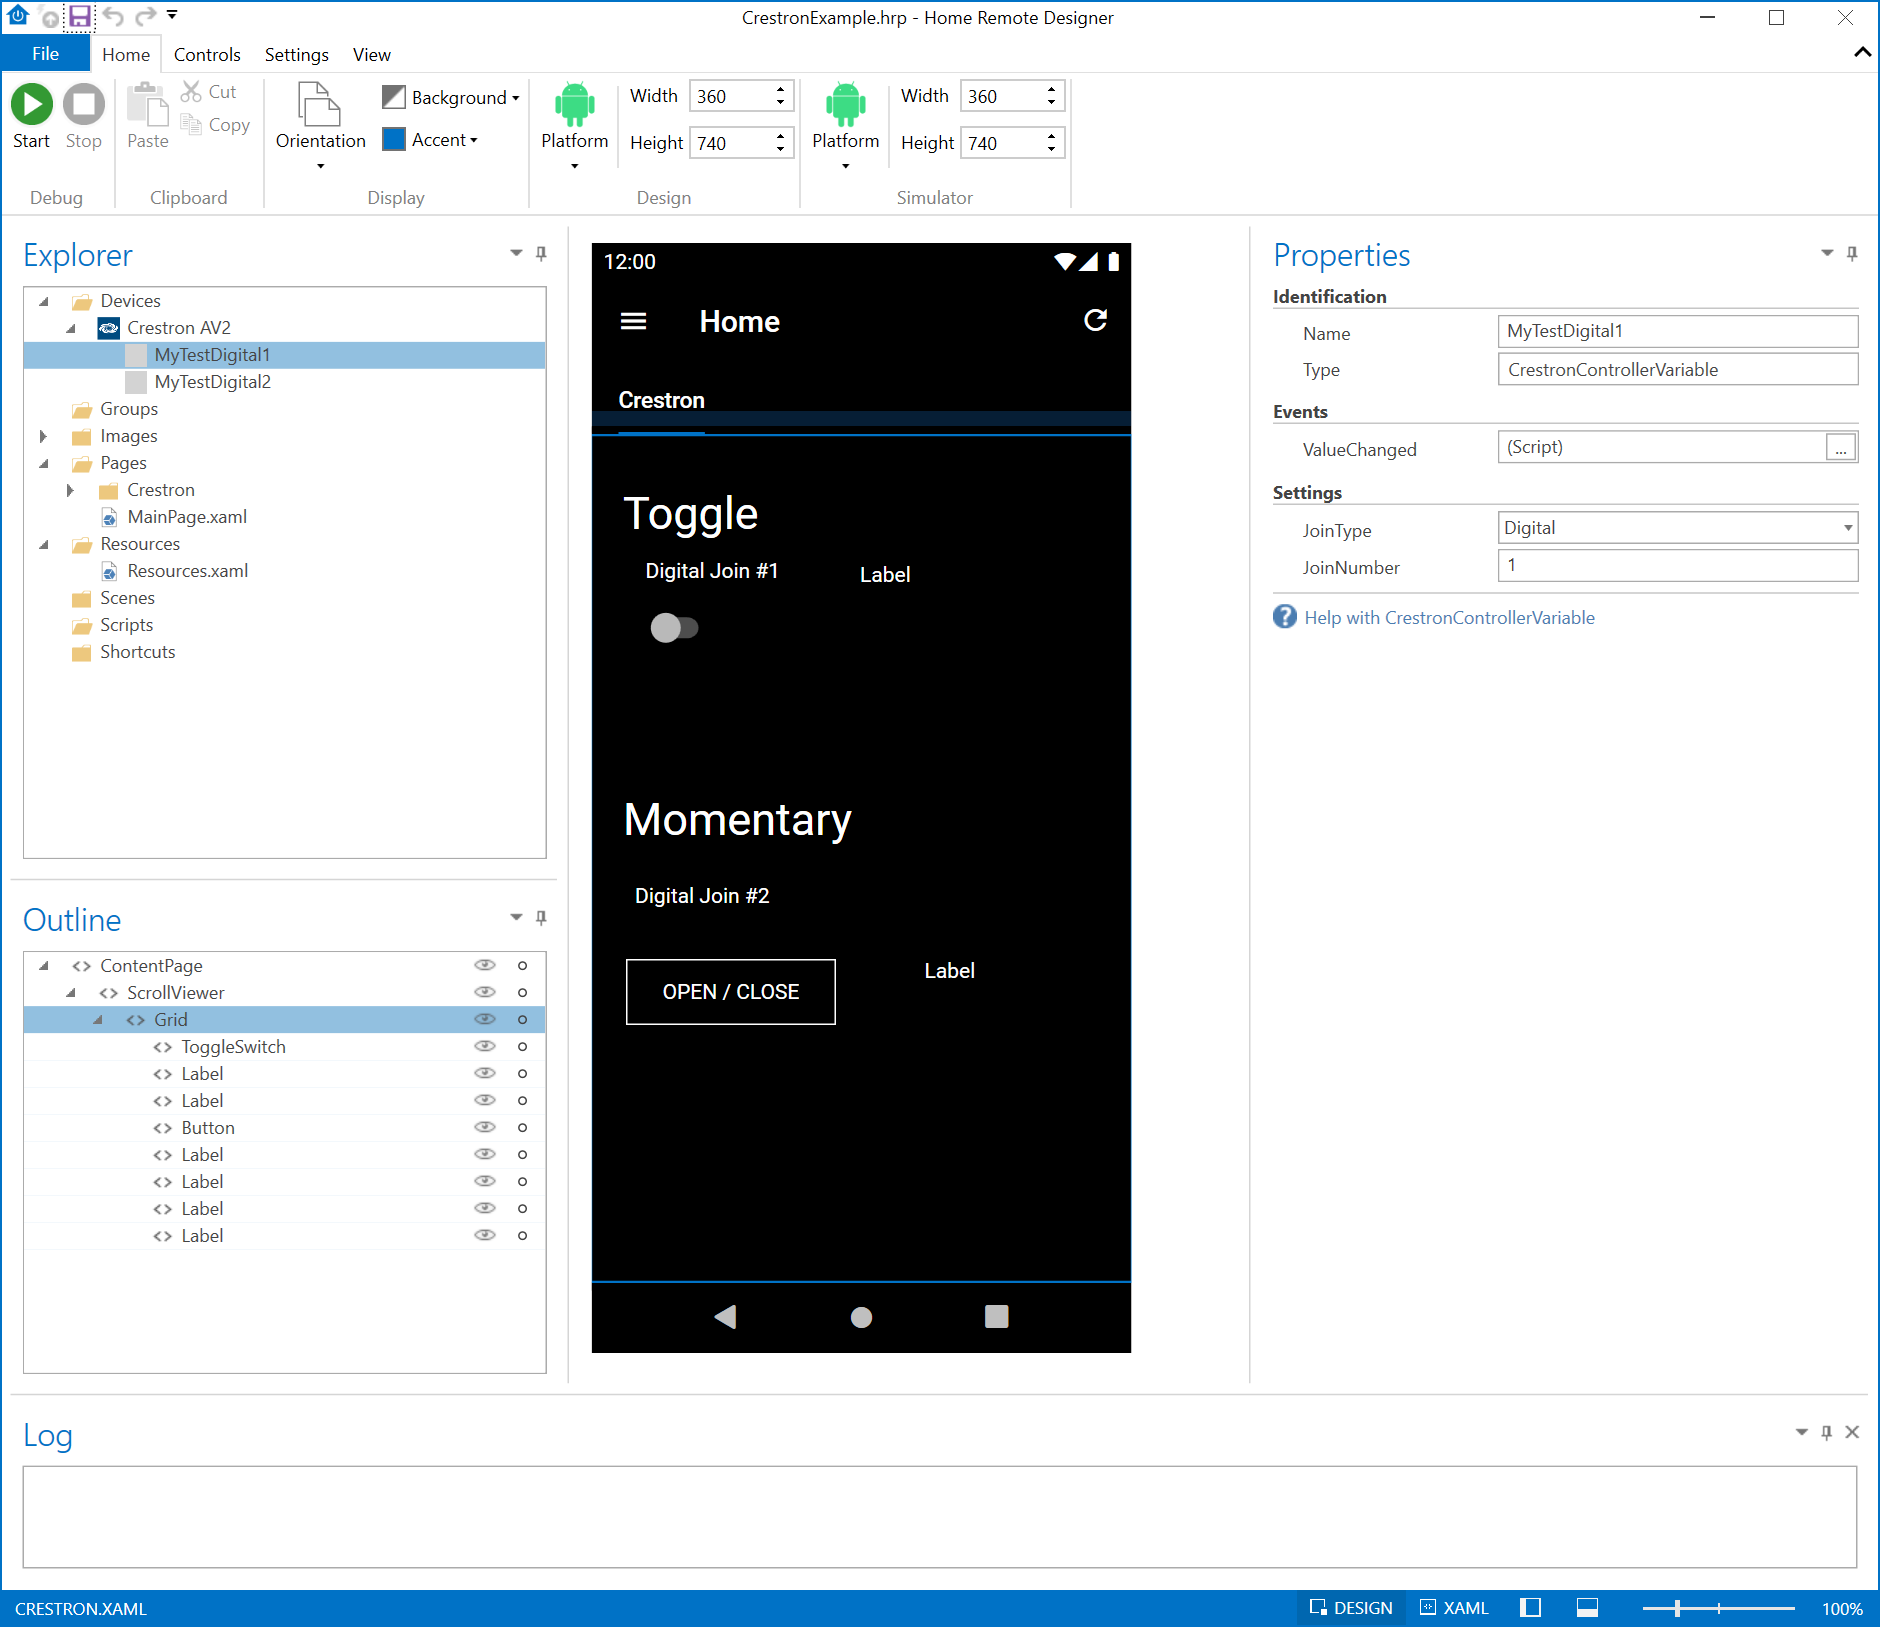This screenshot has width=1880, height=1627.
Task: Open Help with CrestronControllerVariable link
Action: pos(1450,617)
